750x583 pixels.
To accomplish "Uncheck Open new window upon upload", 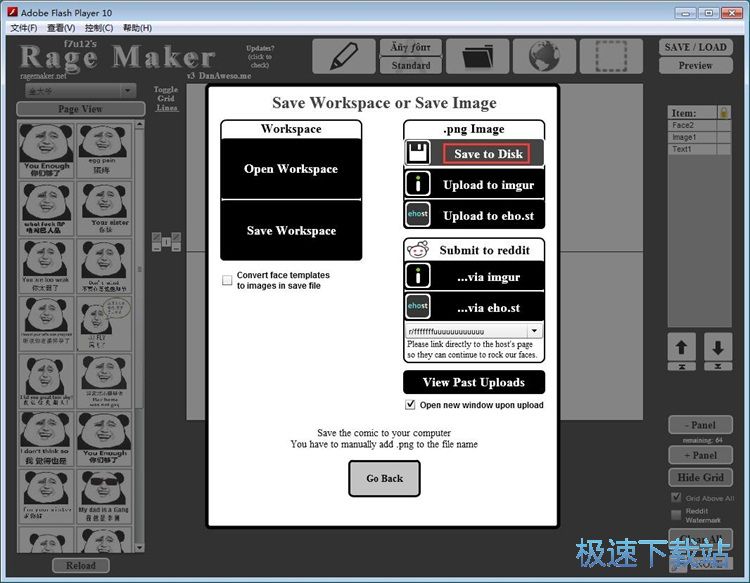I will [x=410, y=405].
